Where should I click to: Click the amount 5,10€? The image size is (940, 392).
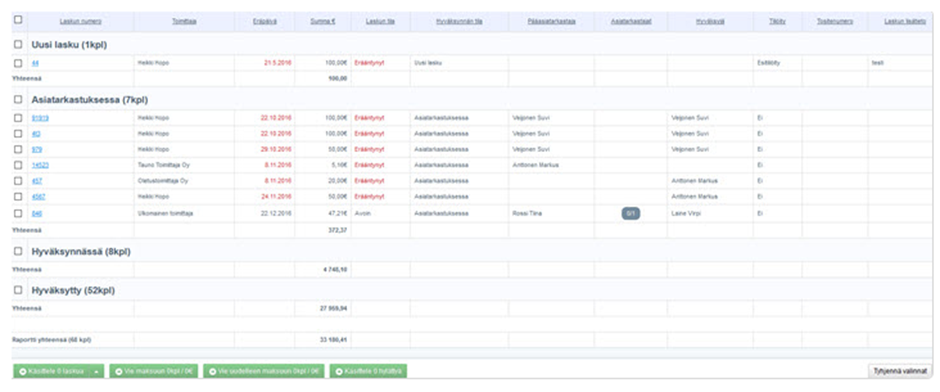click(340, 165)
